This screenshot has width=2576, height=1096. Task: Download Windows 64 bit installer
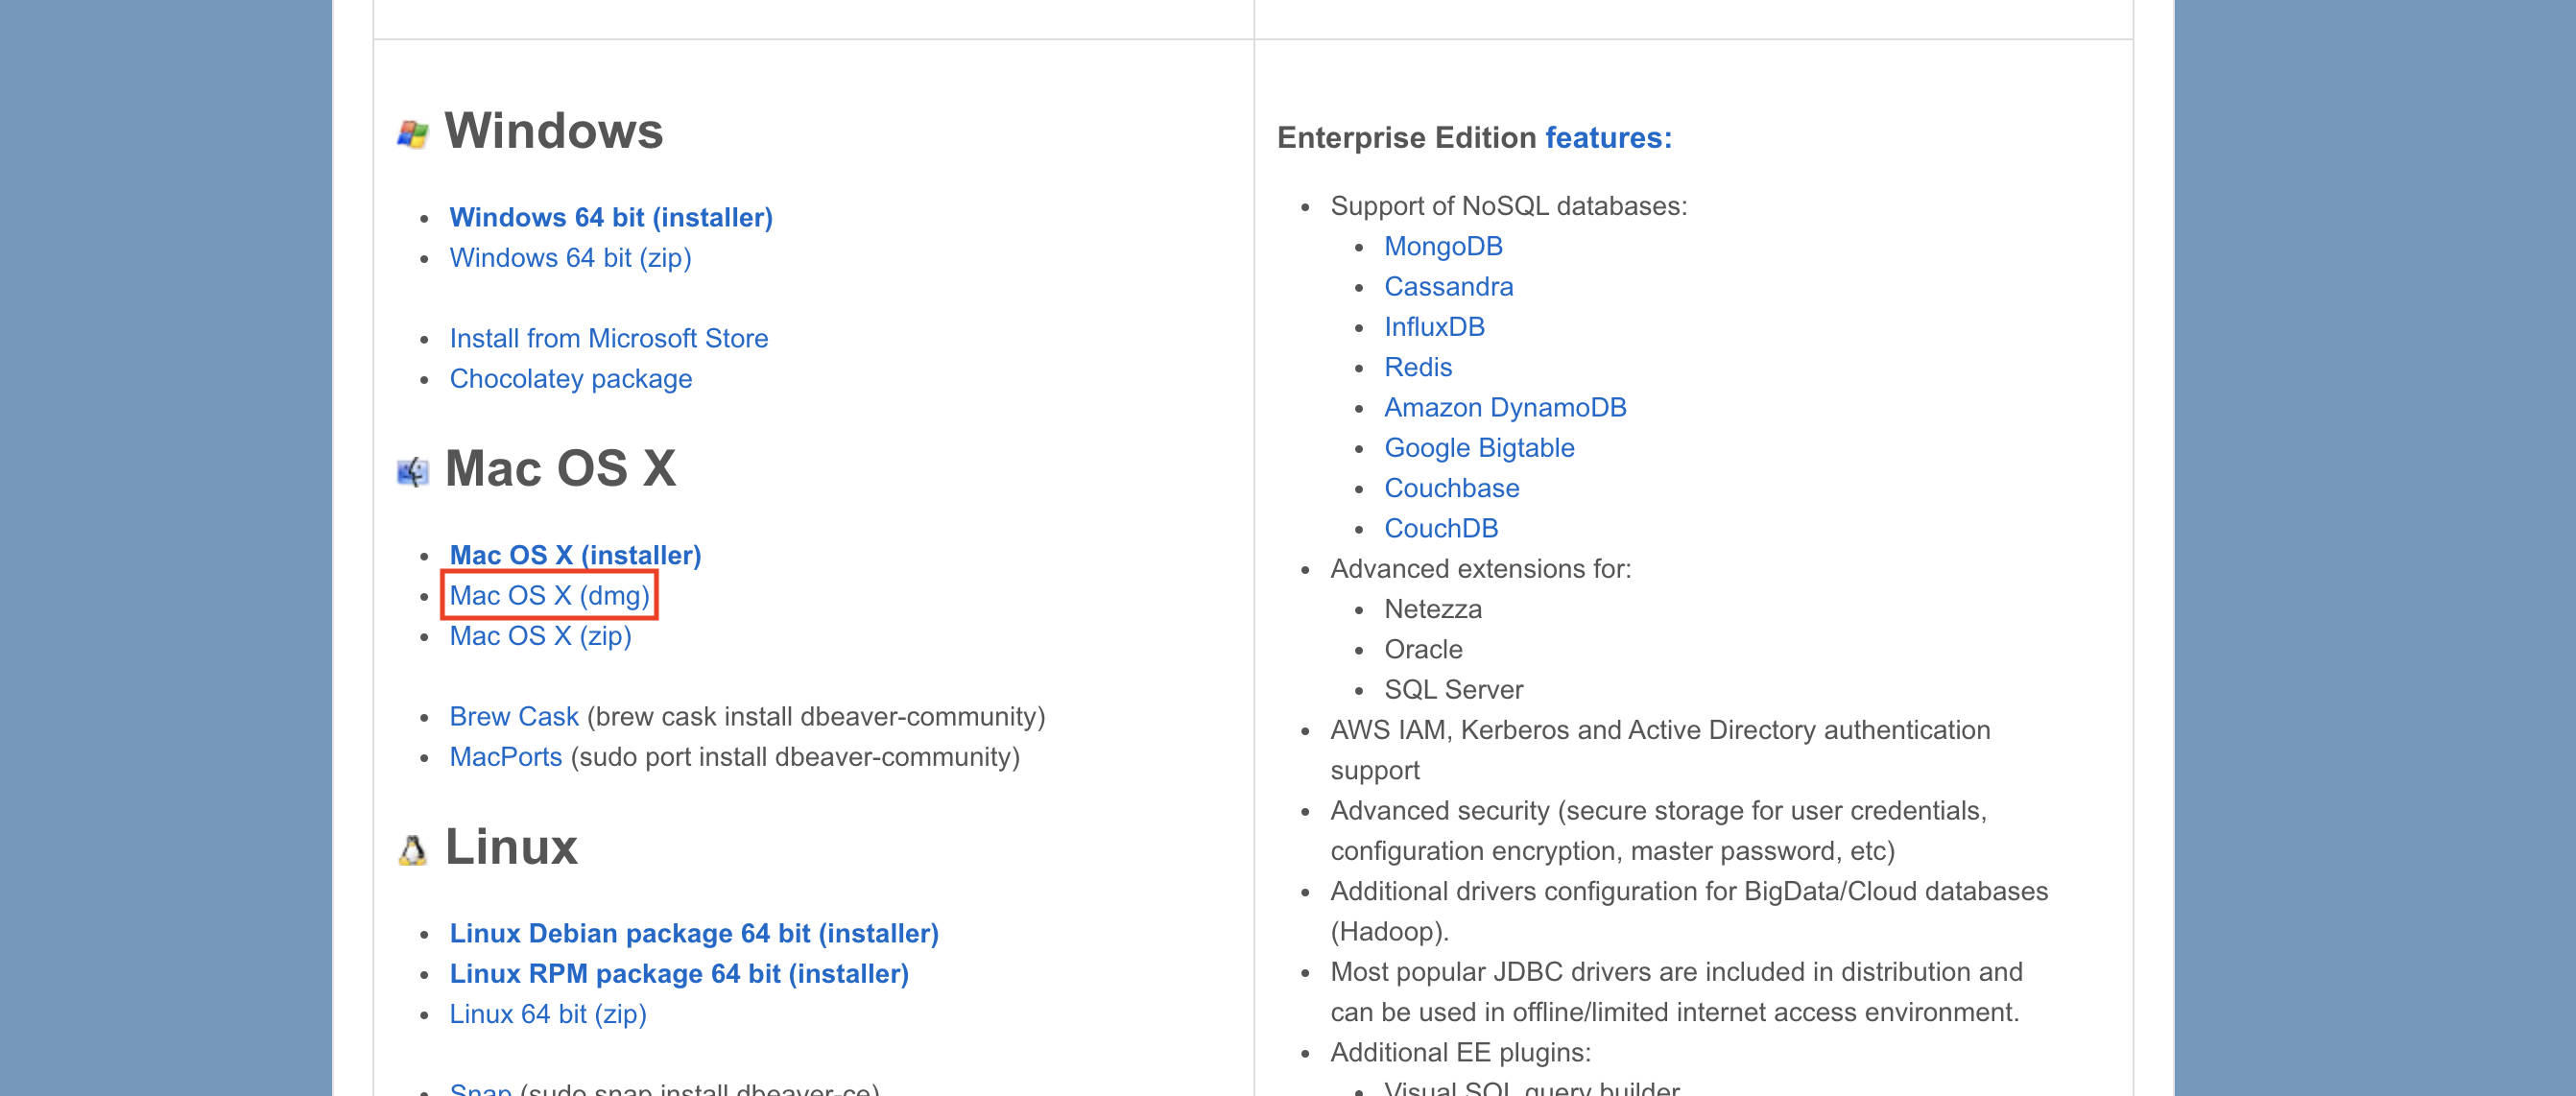coord(610,217)
